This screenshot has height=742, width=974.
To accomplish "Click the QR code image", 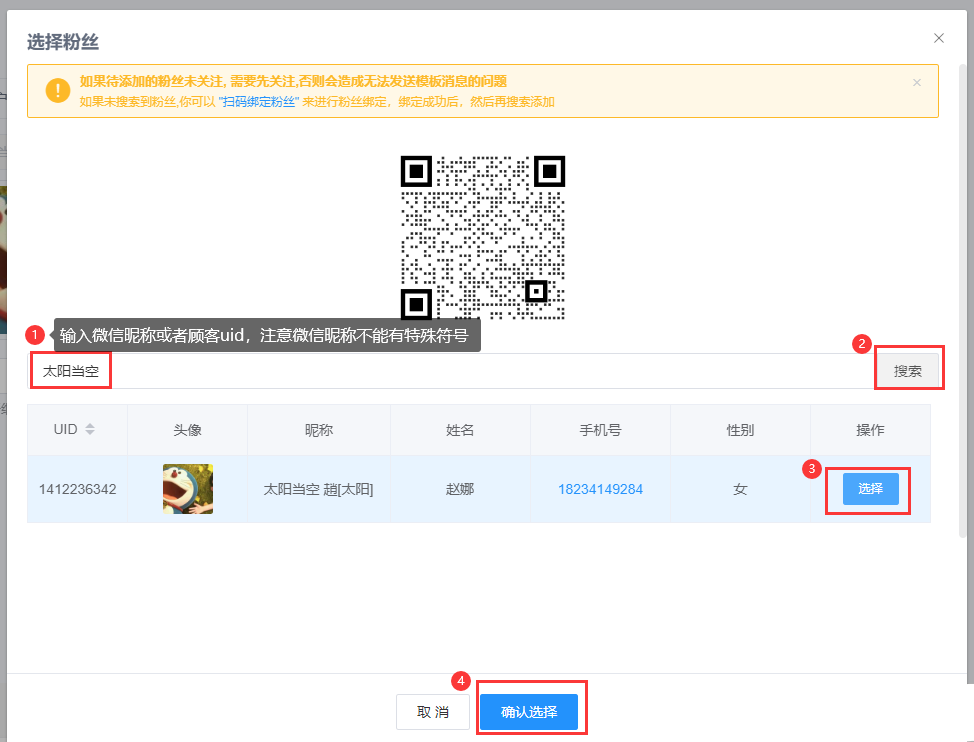I will 483,238.
